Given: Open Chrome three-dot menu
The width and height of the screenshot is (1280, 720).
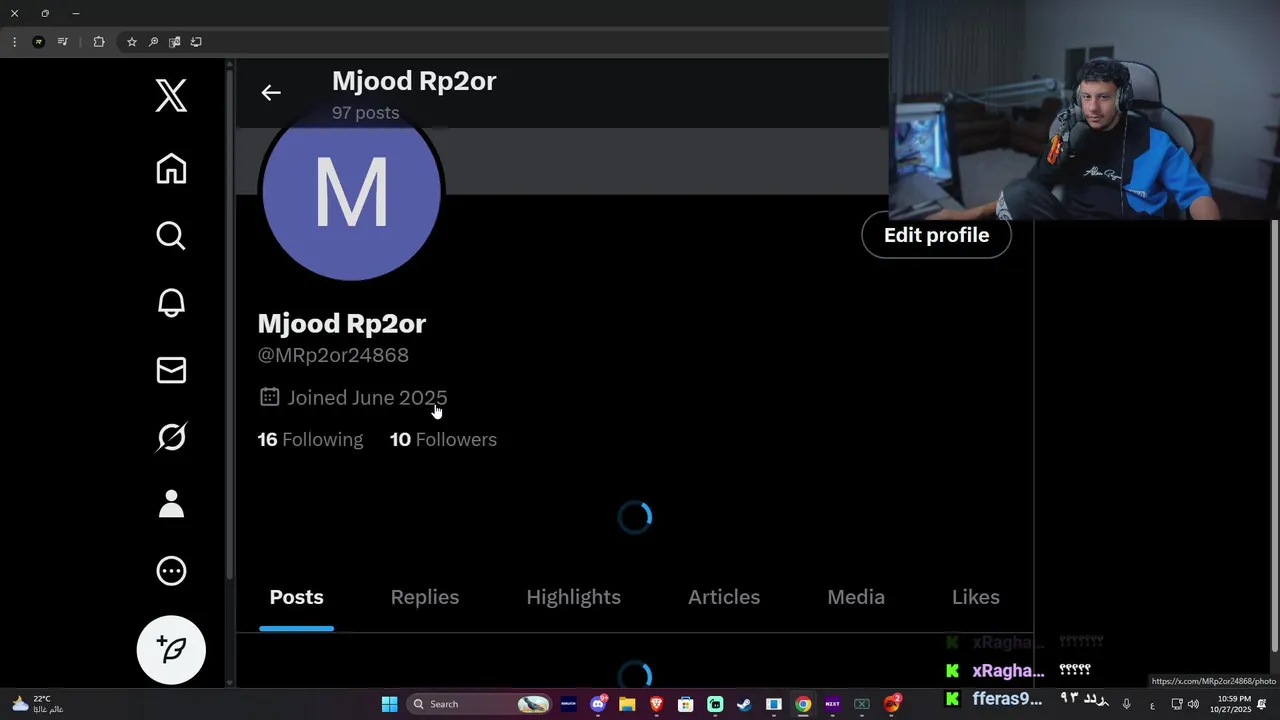Looking at the screenshot, I should (14, 42).
